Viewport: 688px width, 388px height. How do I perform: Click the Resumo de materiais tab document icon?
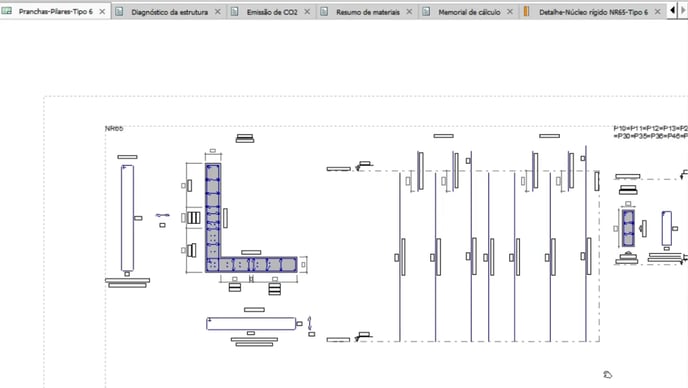click(x=324, y=12)
